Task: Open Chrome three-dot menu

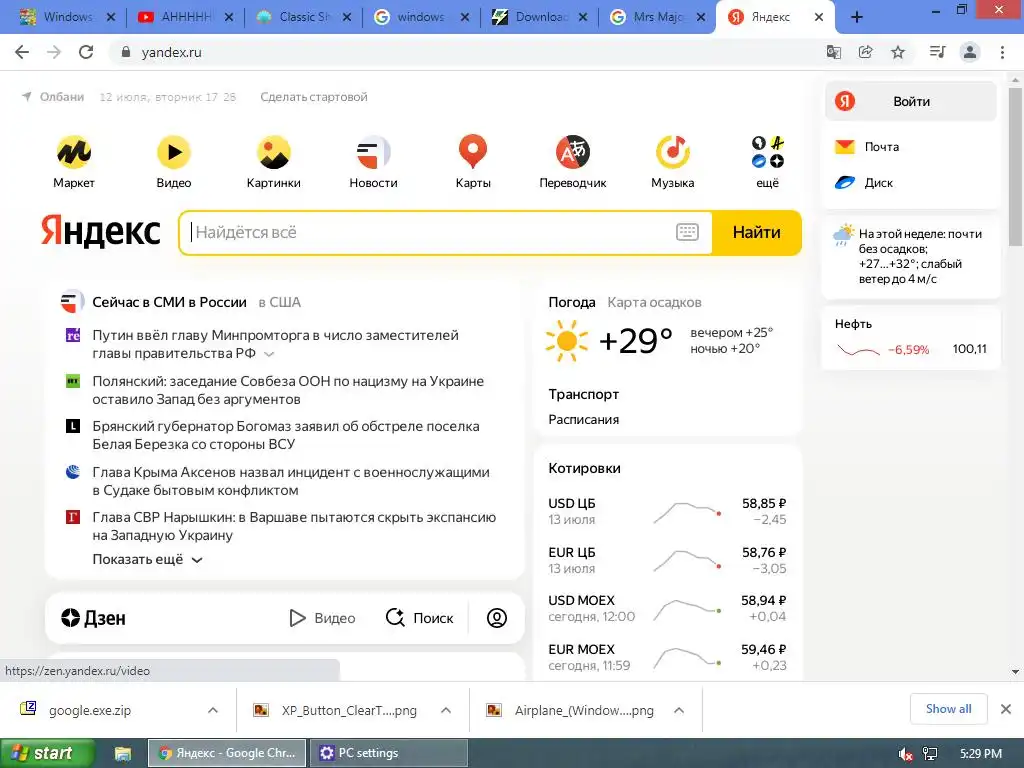Action: point(1002,52)
